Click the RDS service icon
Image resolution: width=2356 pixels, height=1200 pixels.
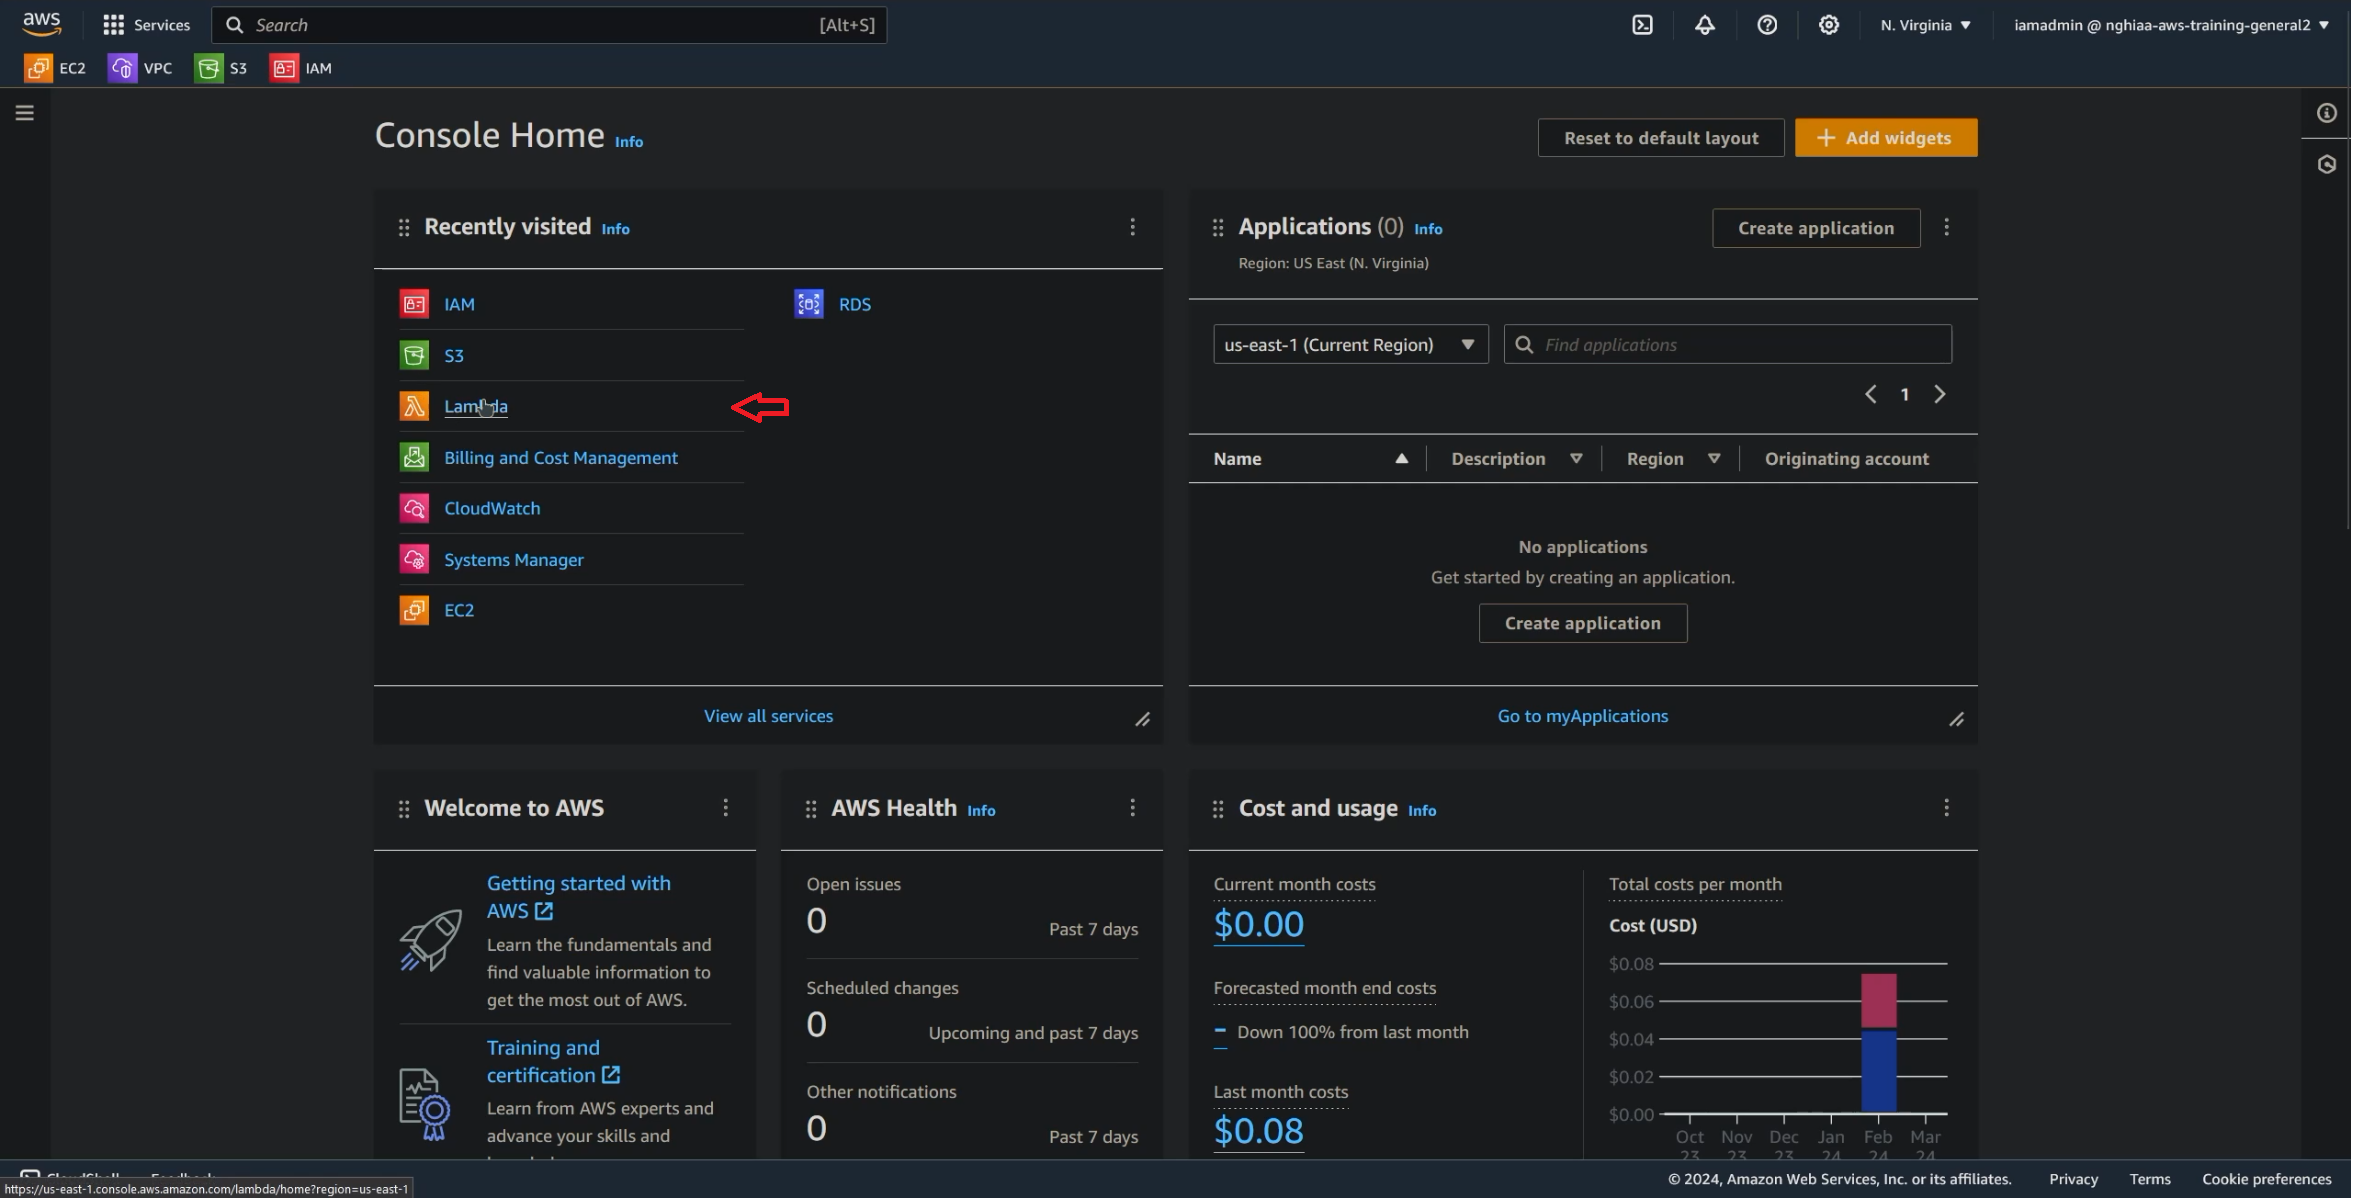click(809, 304)
